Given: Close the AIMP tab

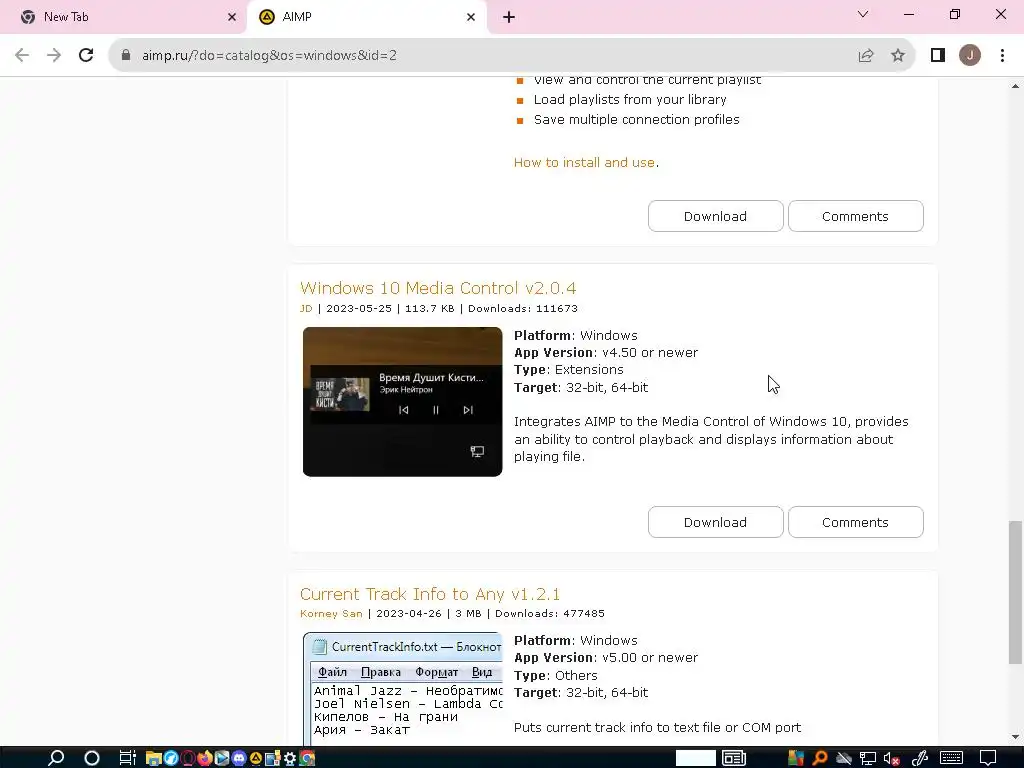Looking at the screenshot, I should (x=471, y=17).
